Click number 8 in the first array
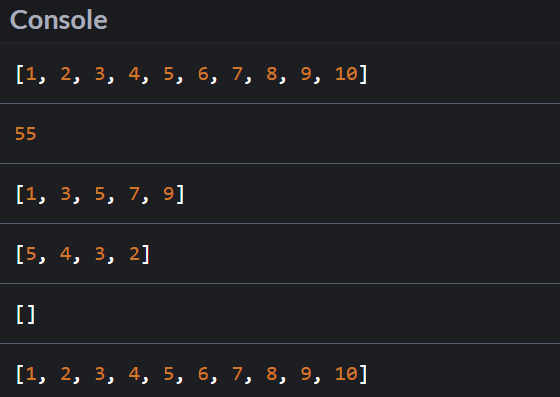The image size is (560, 397). click(271, 74)
